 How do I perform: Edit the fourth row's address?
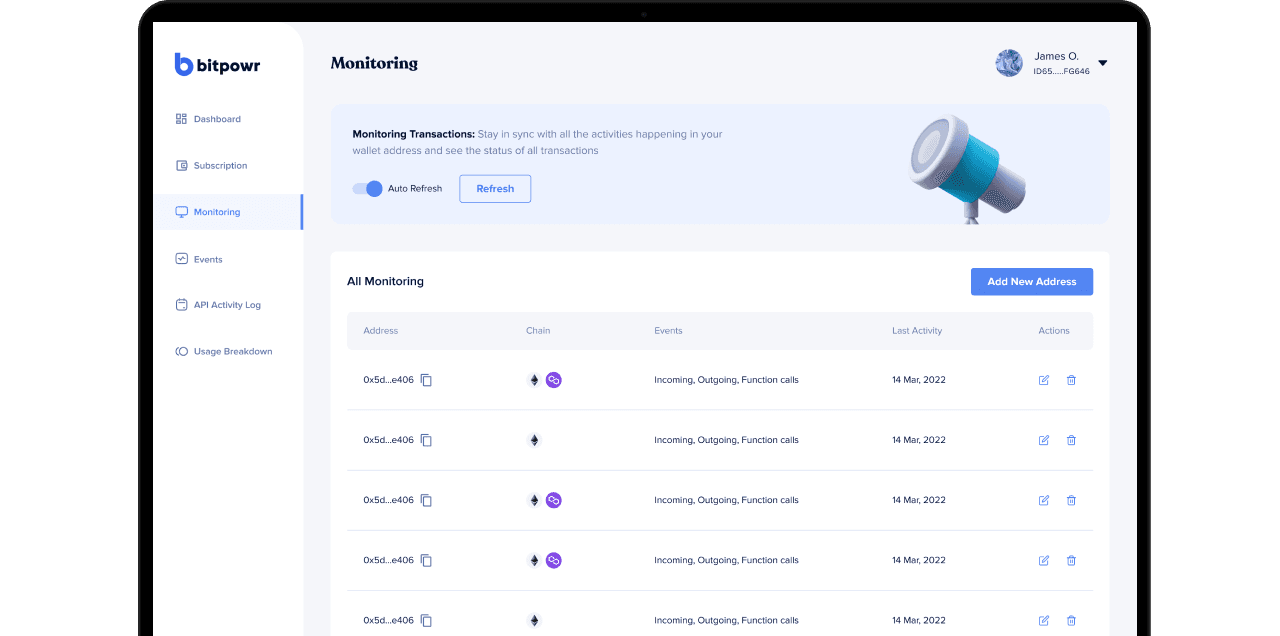1044,560
